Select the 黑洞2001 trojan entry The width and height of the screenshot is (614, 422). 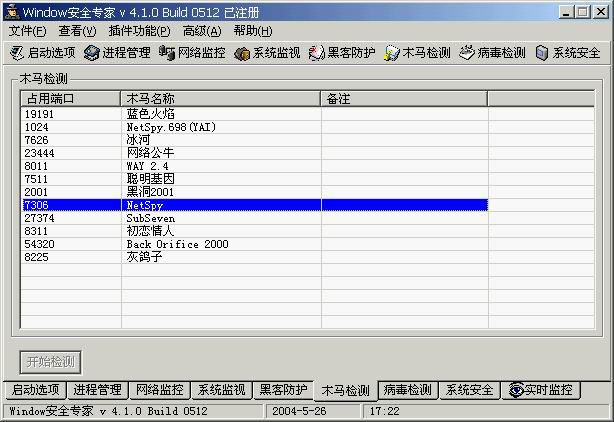pos(255,192)
